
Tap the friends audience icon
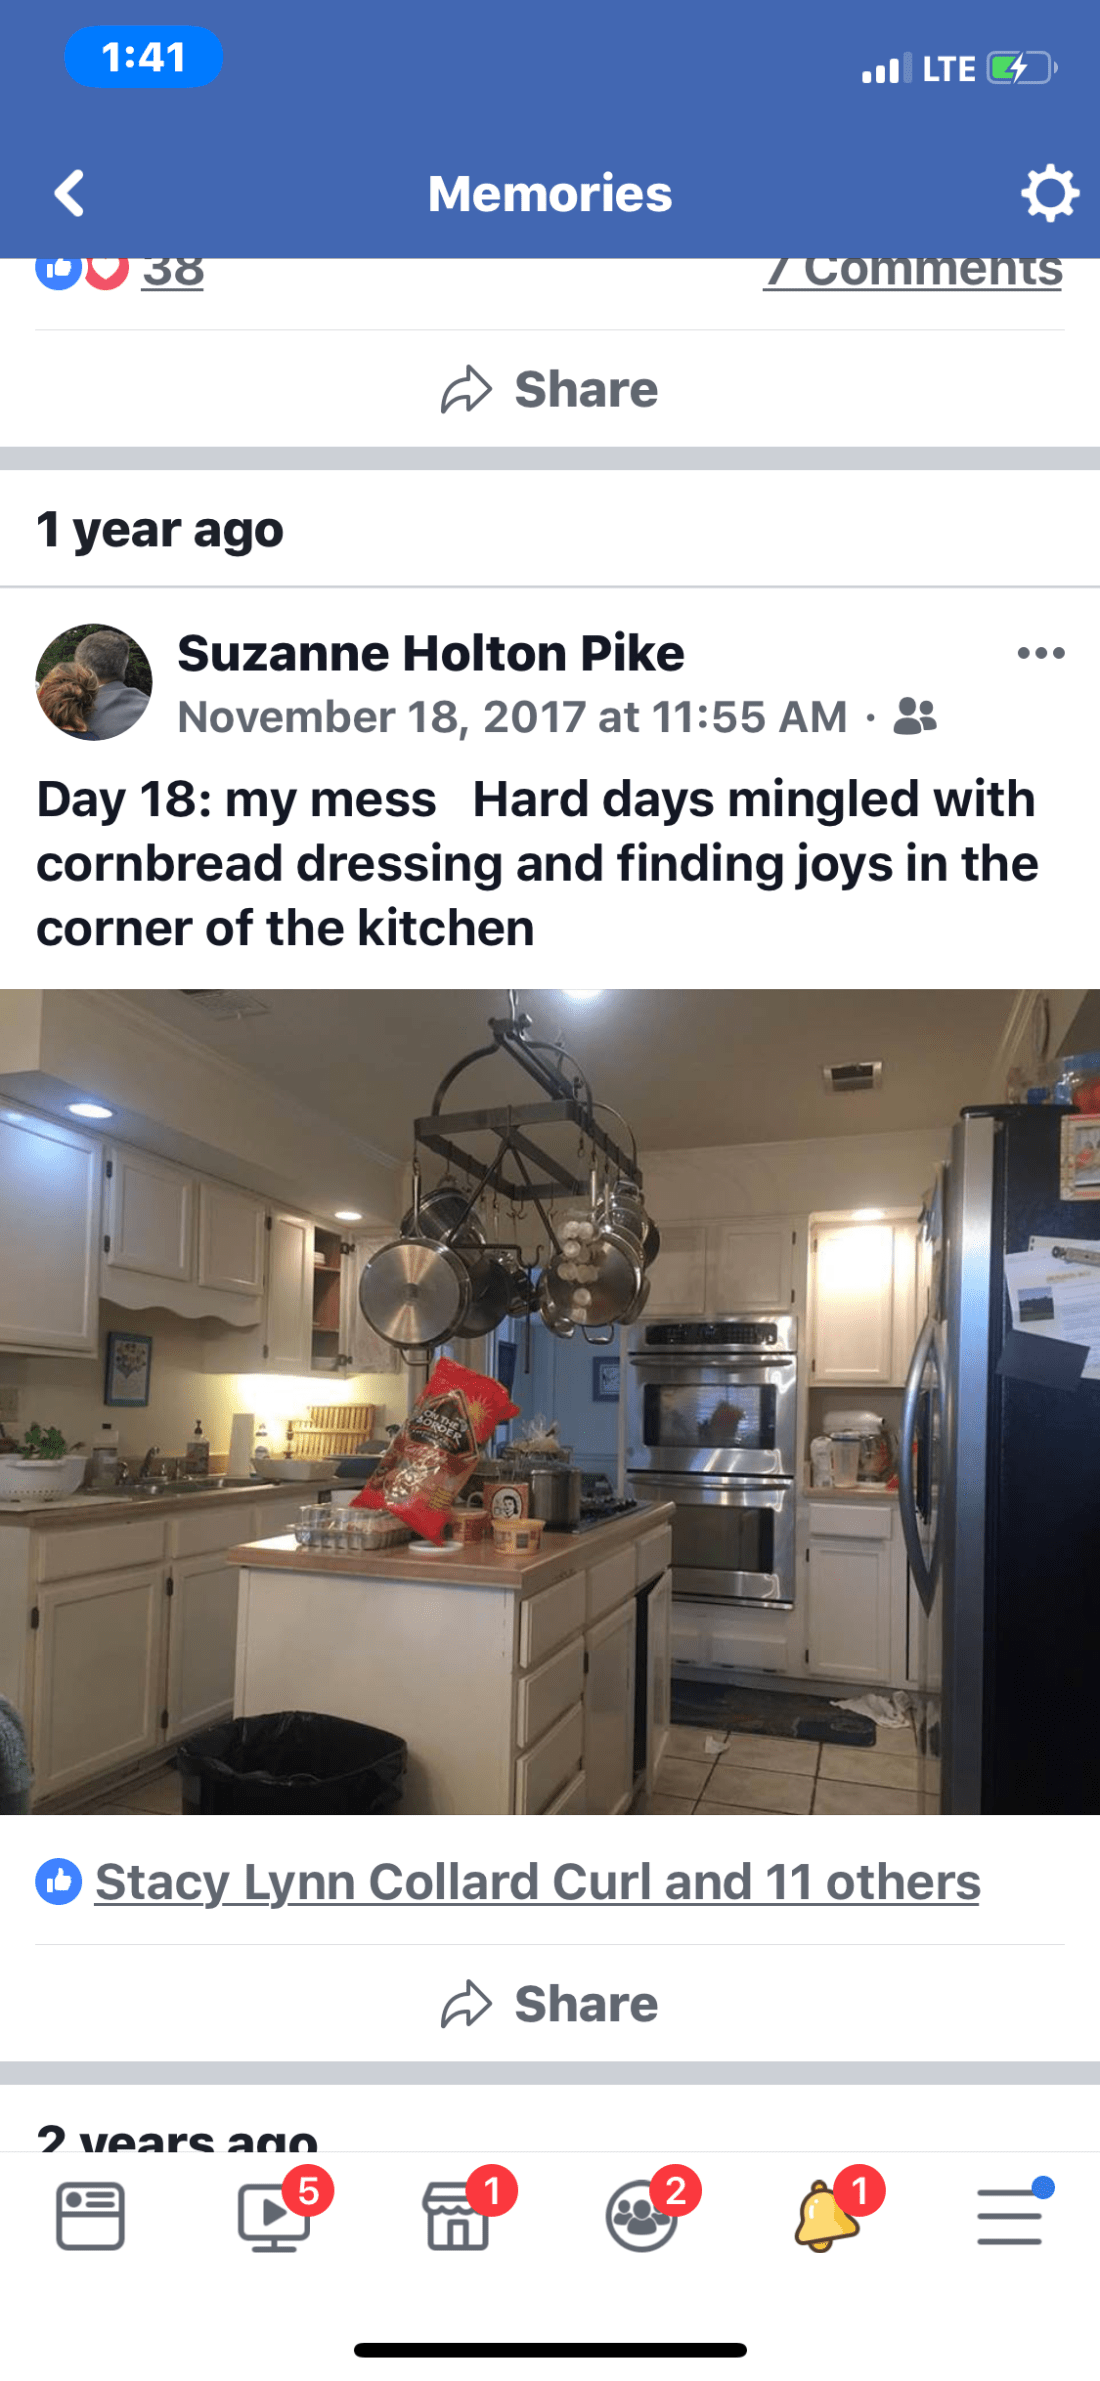[915, 716]
